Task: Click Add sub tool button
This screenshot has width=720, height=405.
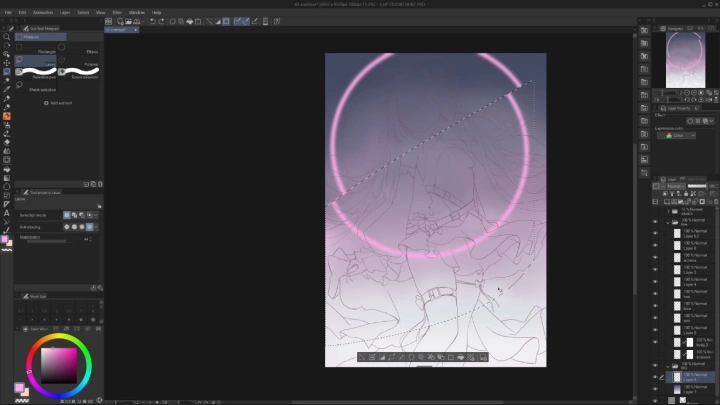Action: (x=59, y=102)
